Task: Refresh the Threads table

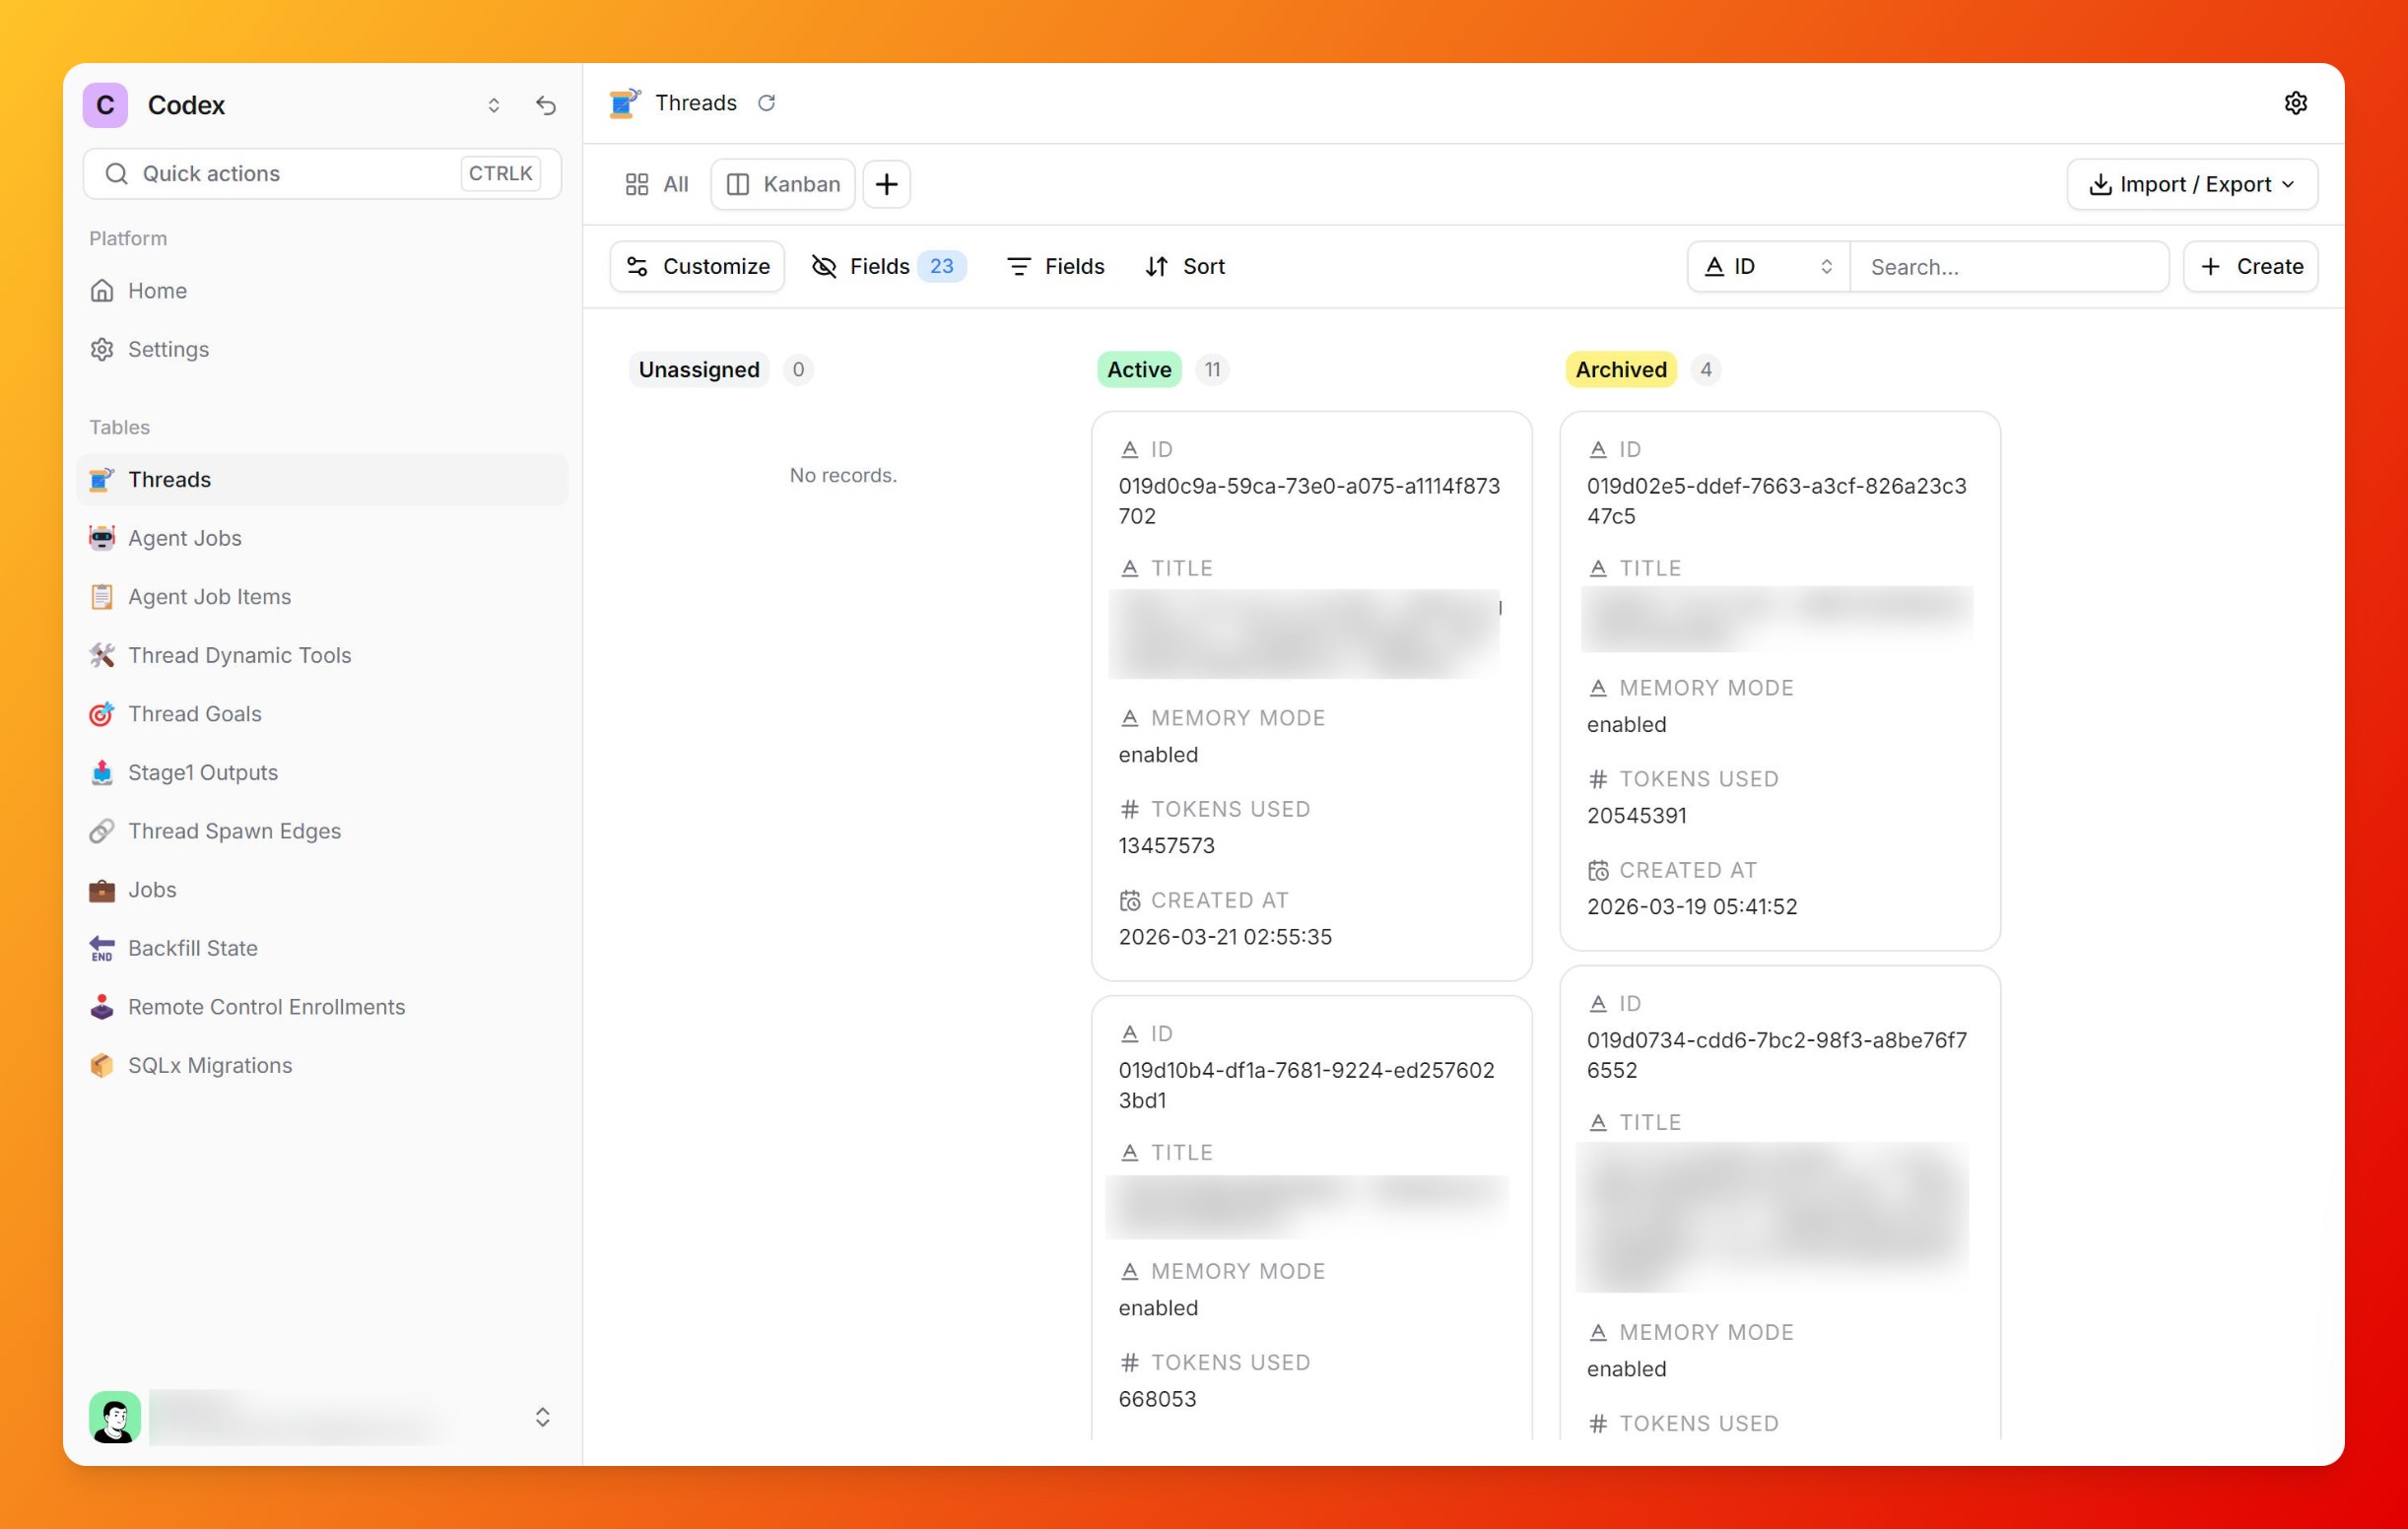Action: tap(766, 103)
